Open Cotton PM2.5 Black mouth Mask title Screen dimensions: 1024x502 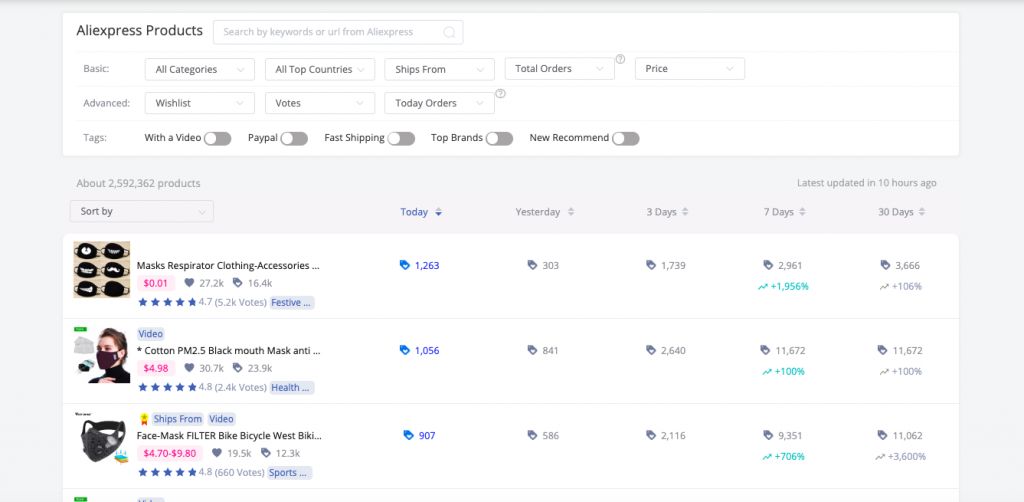coord(229,351)
